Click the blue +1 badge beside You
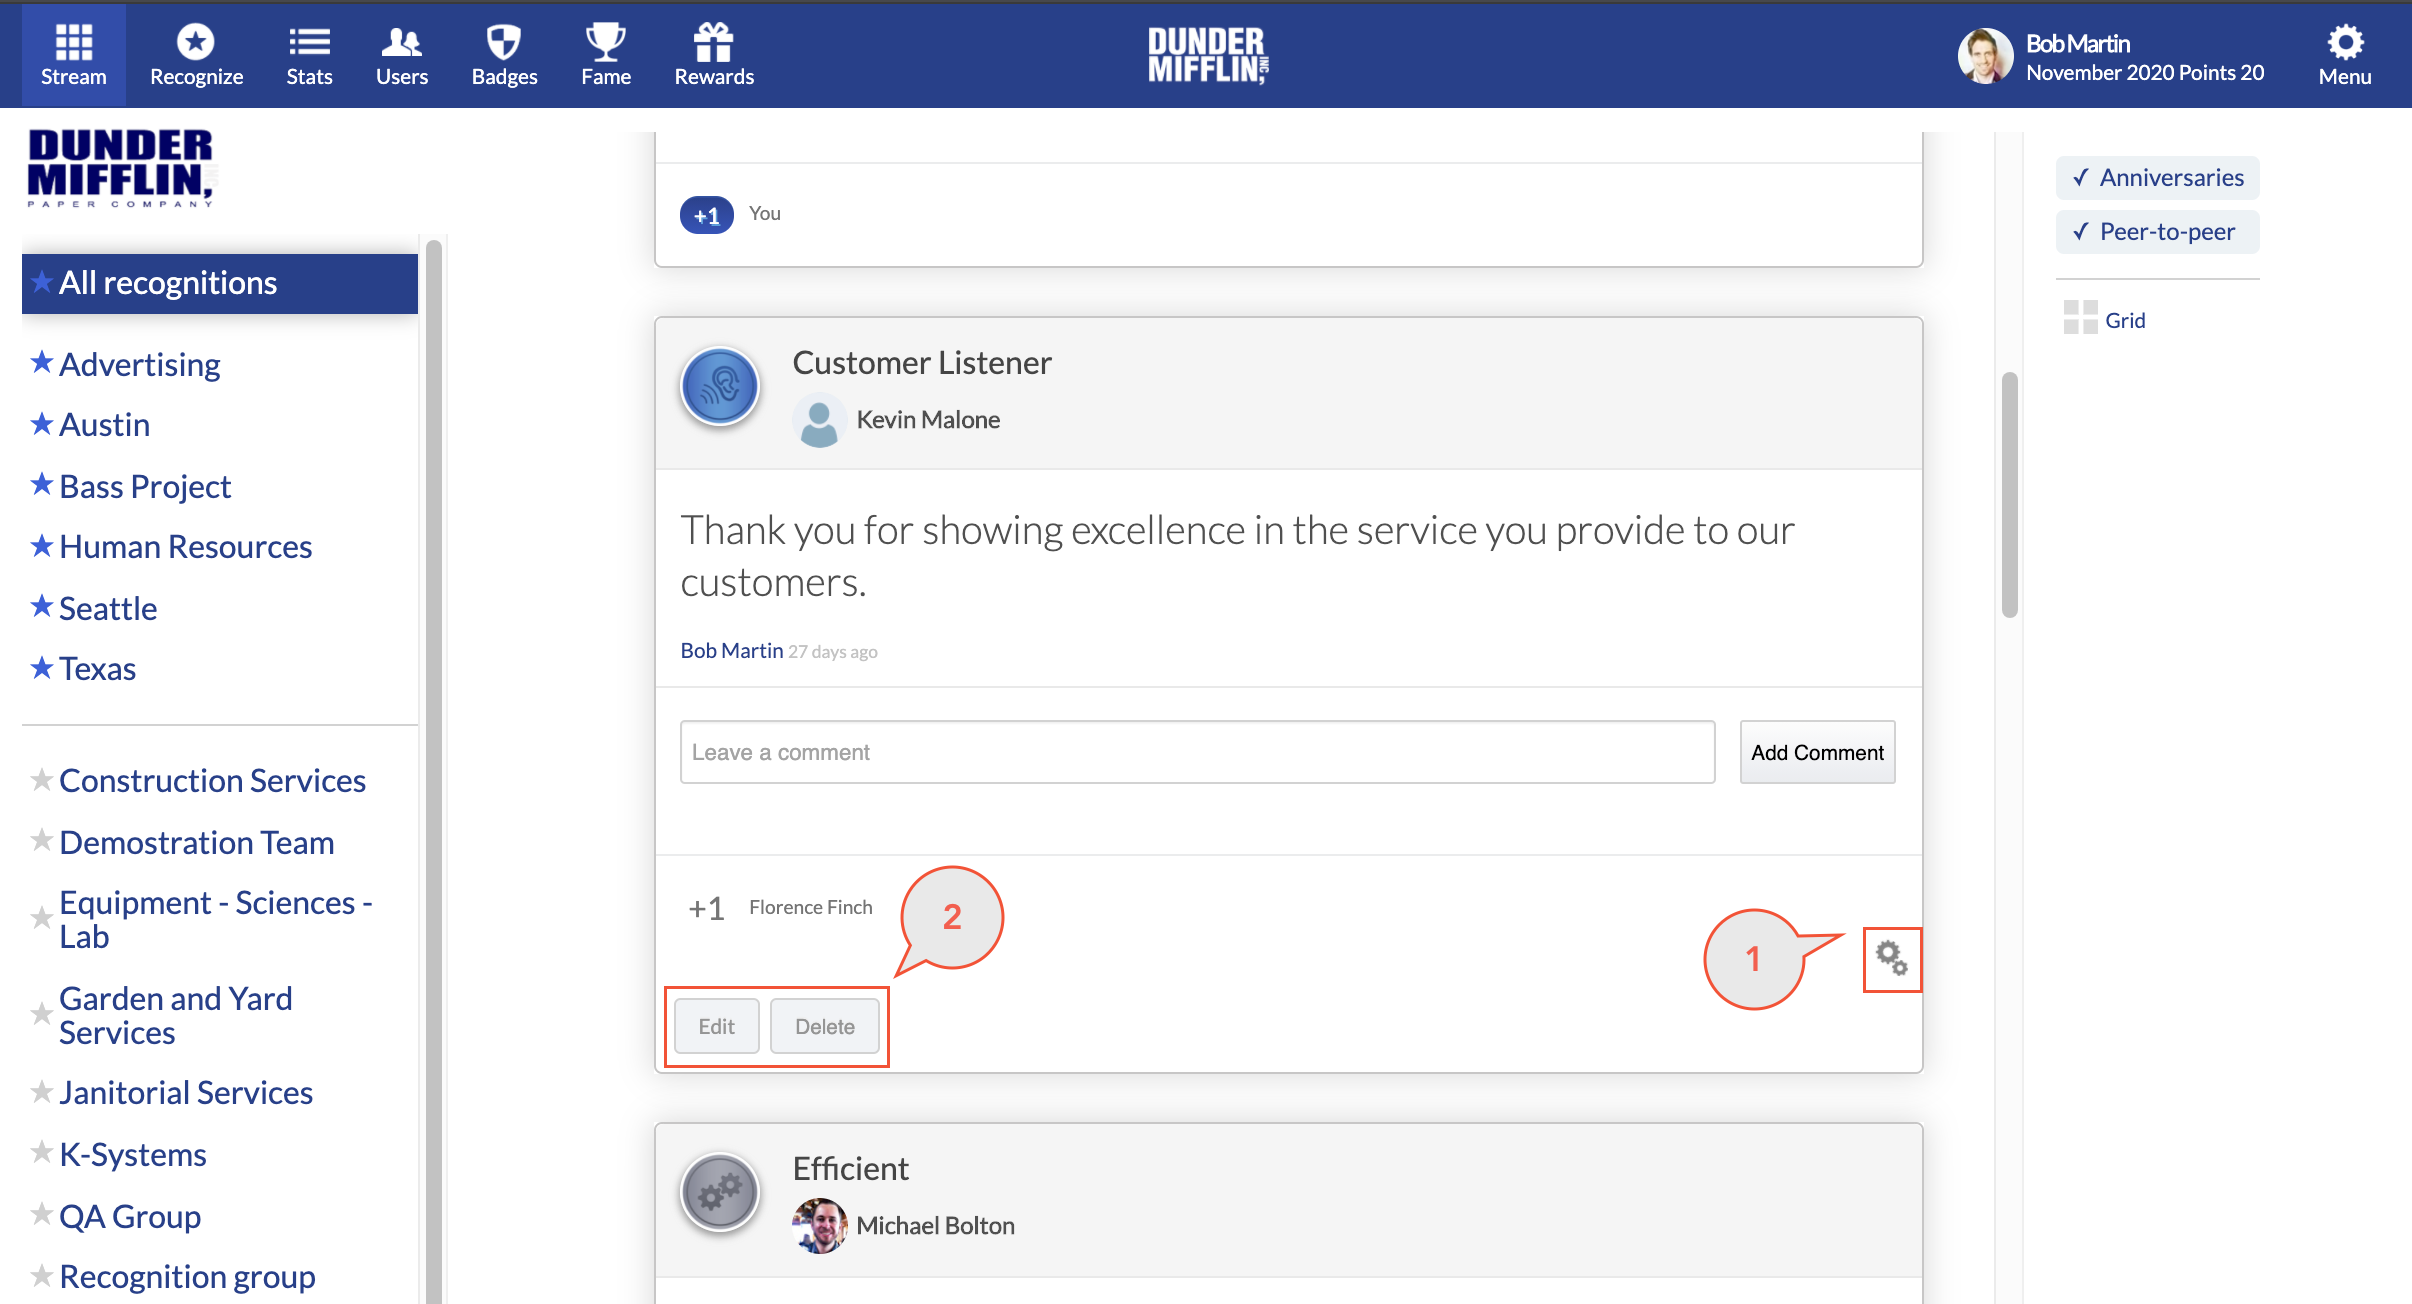Viewport: 2412px width, 1304px height. [706, 215]
